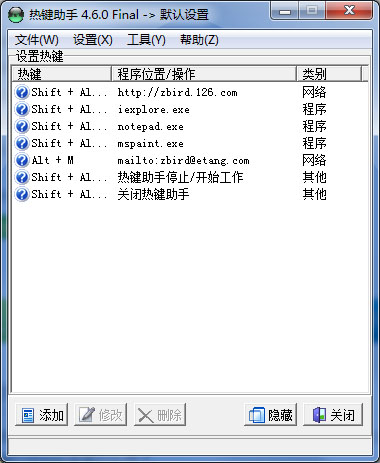Click the question icon of the iexplore.exe row

[x=22, y=109]
